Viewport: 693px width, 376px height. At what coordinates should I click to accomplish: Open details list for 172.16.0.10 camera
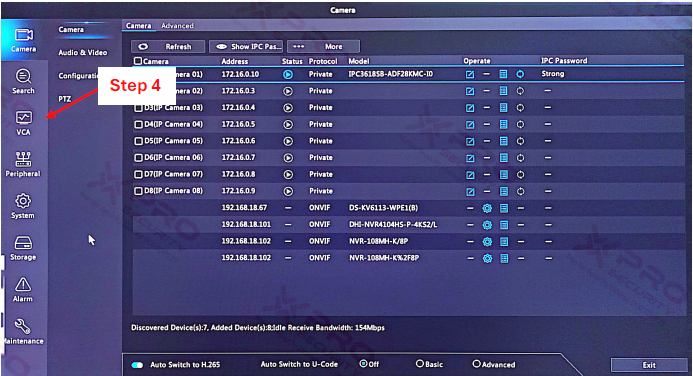tap(503, 74)
